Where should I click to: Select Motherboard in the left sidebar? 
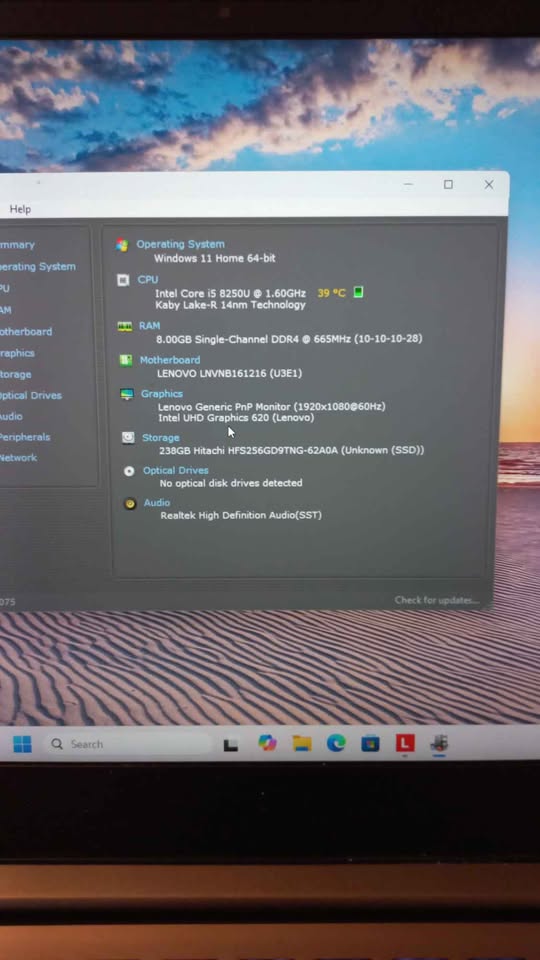[24, 331]
